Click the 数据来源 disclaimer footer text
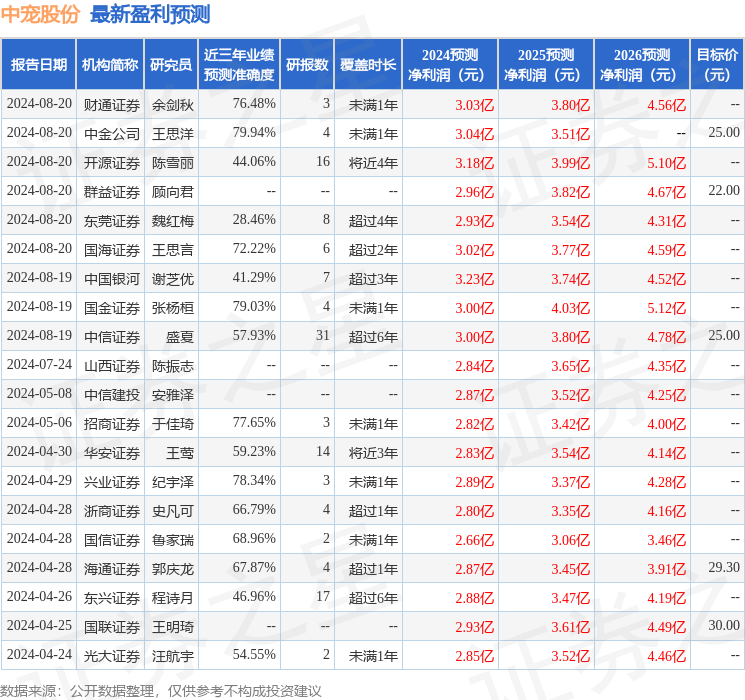This screenshot has width=745, height=700. 161,690
